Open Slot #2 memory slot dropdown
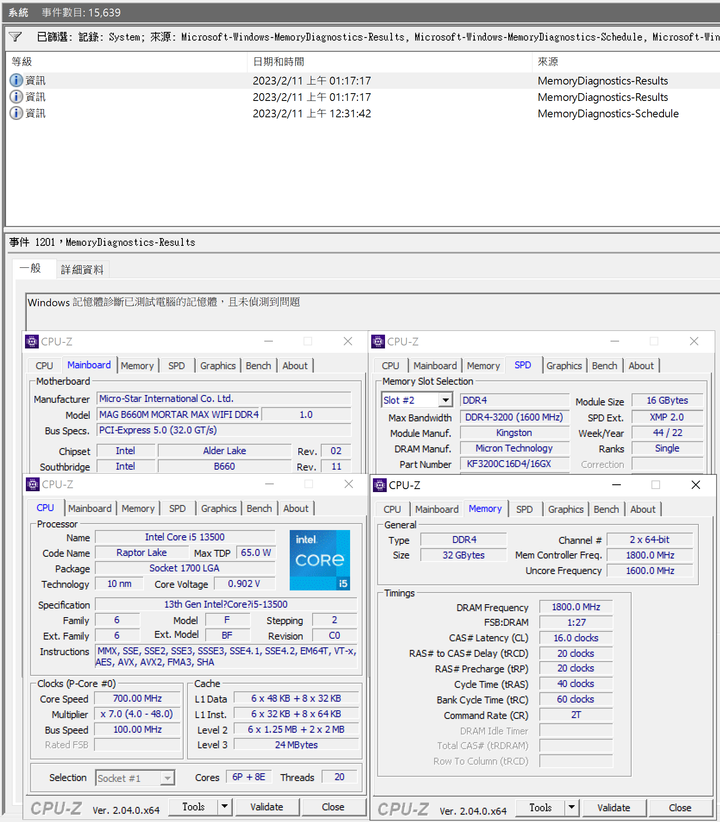This screenshot has width=720, height=822. pyautogui.click(x=445, y=400)
